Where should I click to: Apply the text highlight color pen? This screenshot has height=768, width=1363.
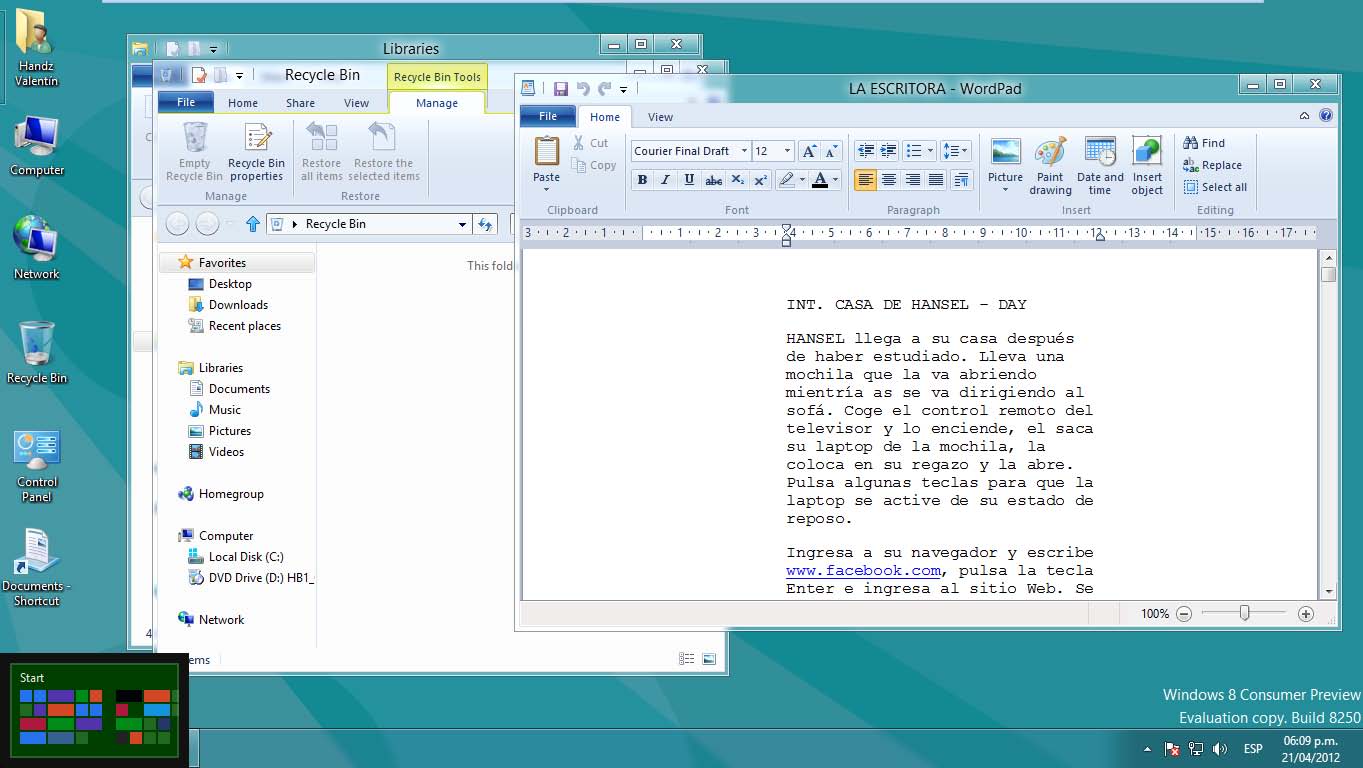(x=786, y=180)
